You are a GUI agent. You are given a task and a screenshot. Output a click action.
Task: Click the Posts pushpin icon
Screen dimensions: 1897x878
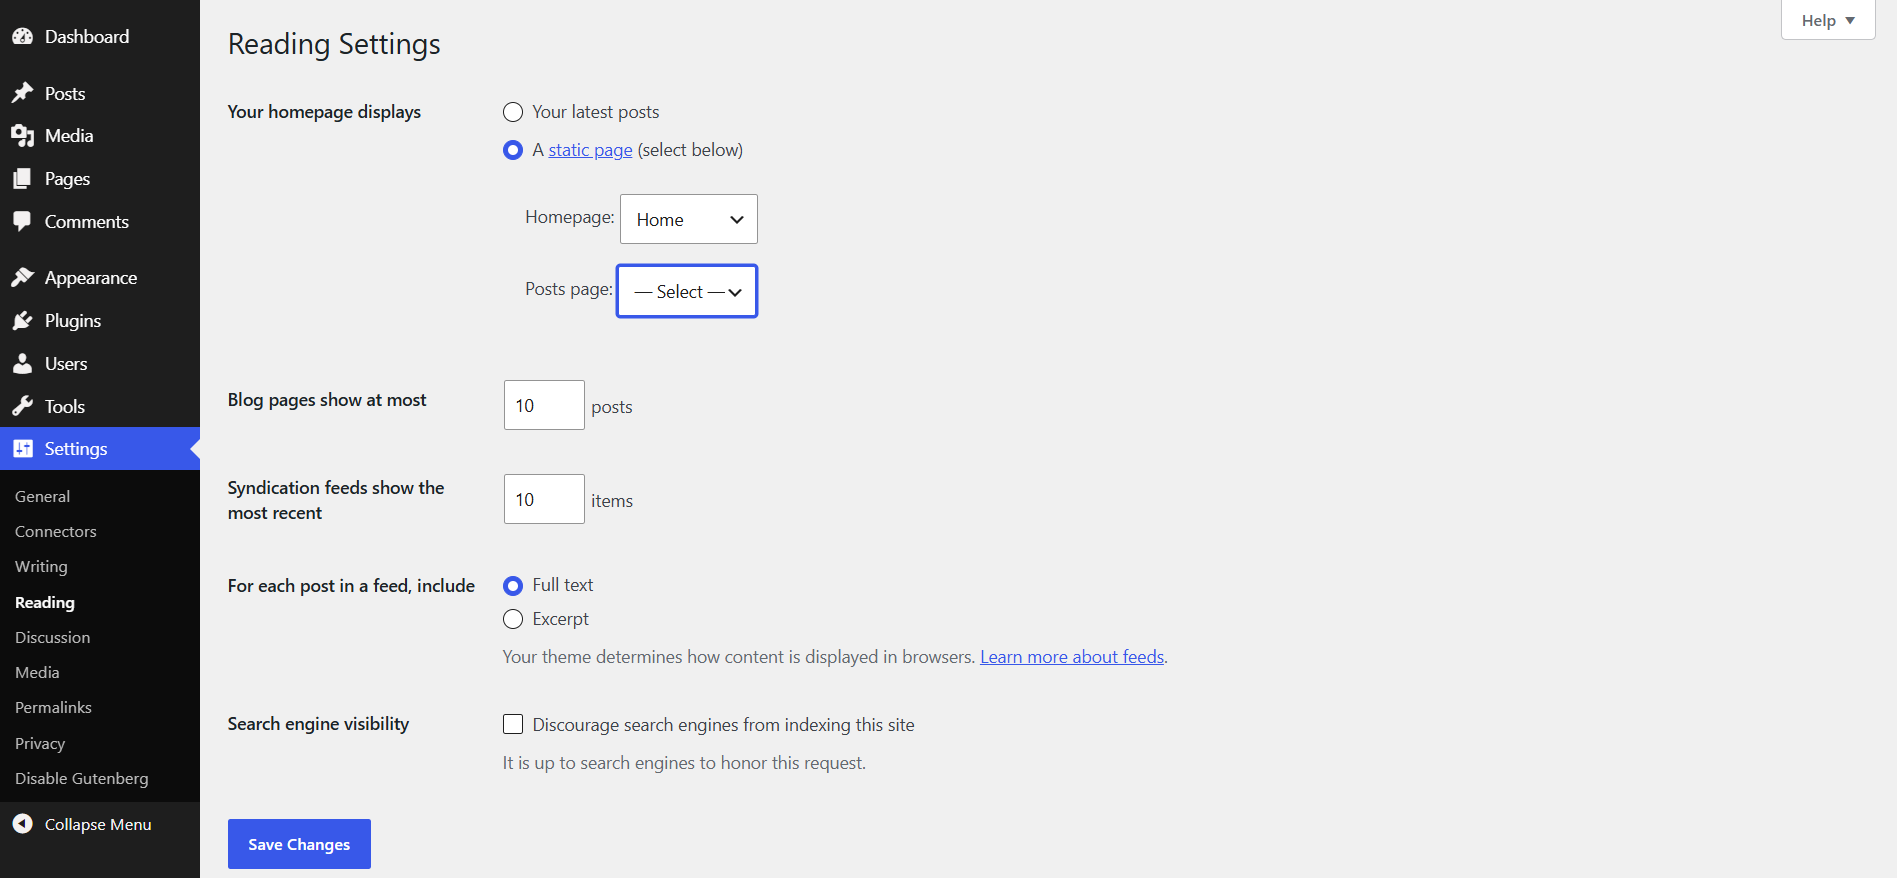tap(22, 93)
